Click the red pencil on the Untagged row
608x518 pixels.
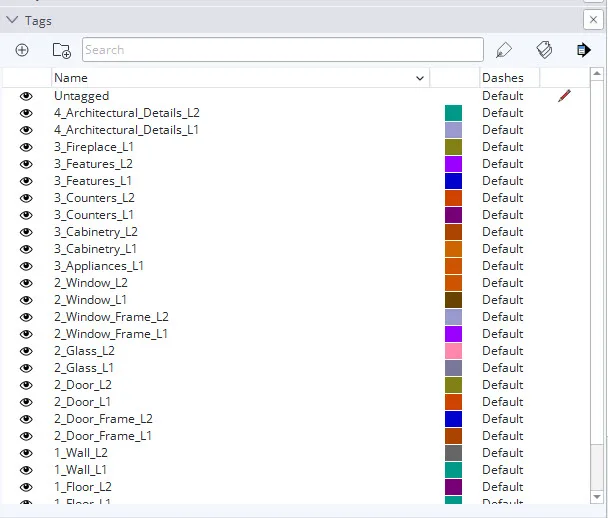click(x=565, y=96)
